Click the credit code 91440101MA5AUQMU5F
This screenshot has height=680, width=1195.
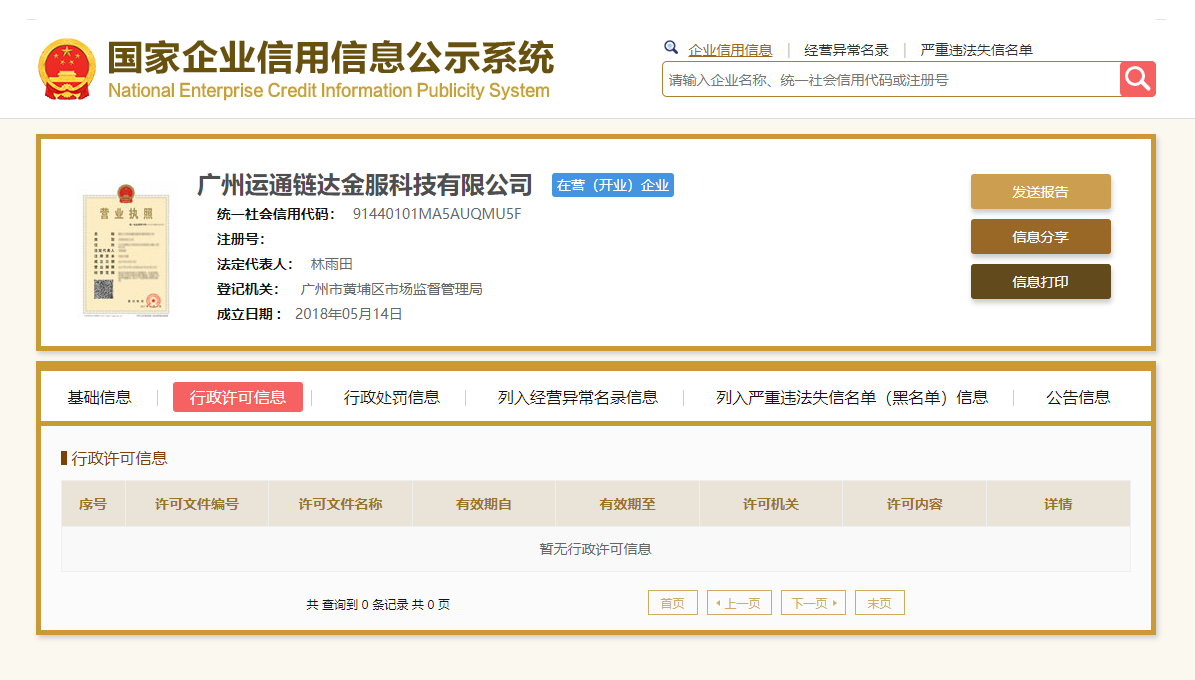tap(437, 213)
